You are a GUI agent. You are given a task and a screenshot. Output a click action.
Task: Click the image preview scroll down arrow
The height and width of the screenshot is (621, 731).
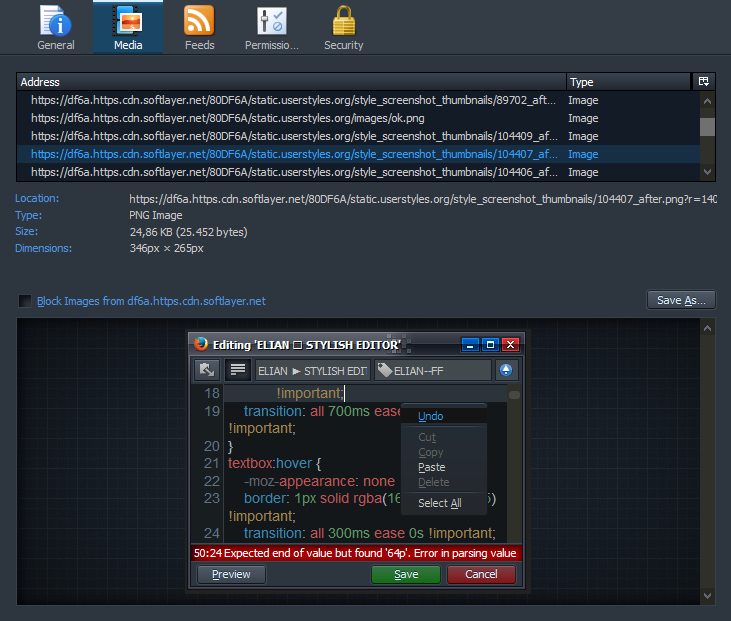click(x=707, y=596)
